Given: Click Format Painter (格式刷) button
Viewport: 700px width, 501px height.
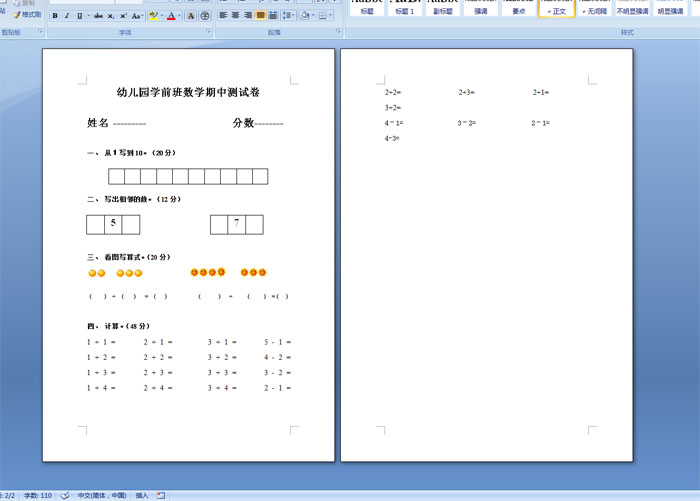Looking at the screenshot, I should (x=28, y=15).
